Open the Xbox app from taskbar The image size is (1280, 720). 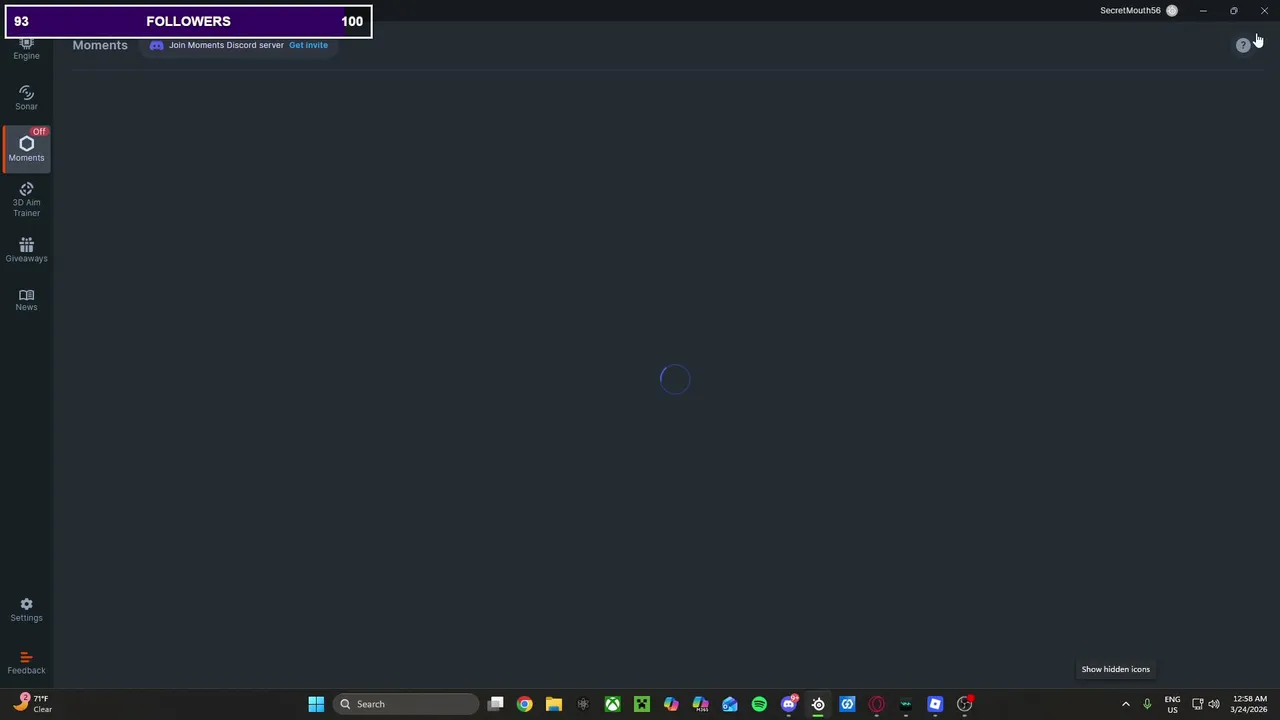pos(612,704)
